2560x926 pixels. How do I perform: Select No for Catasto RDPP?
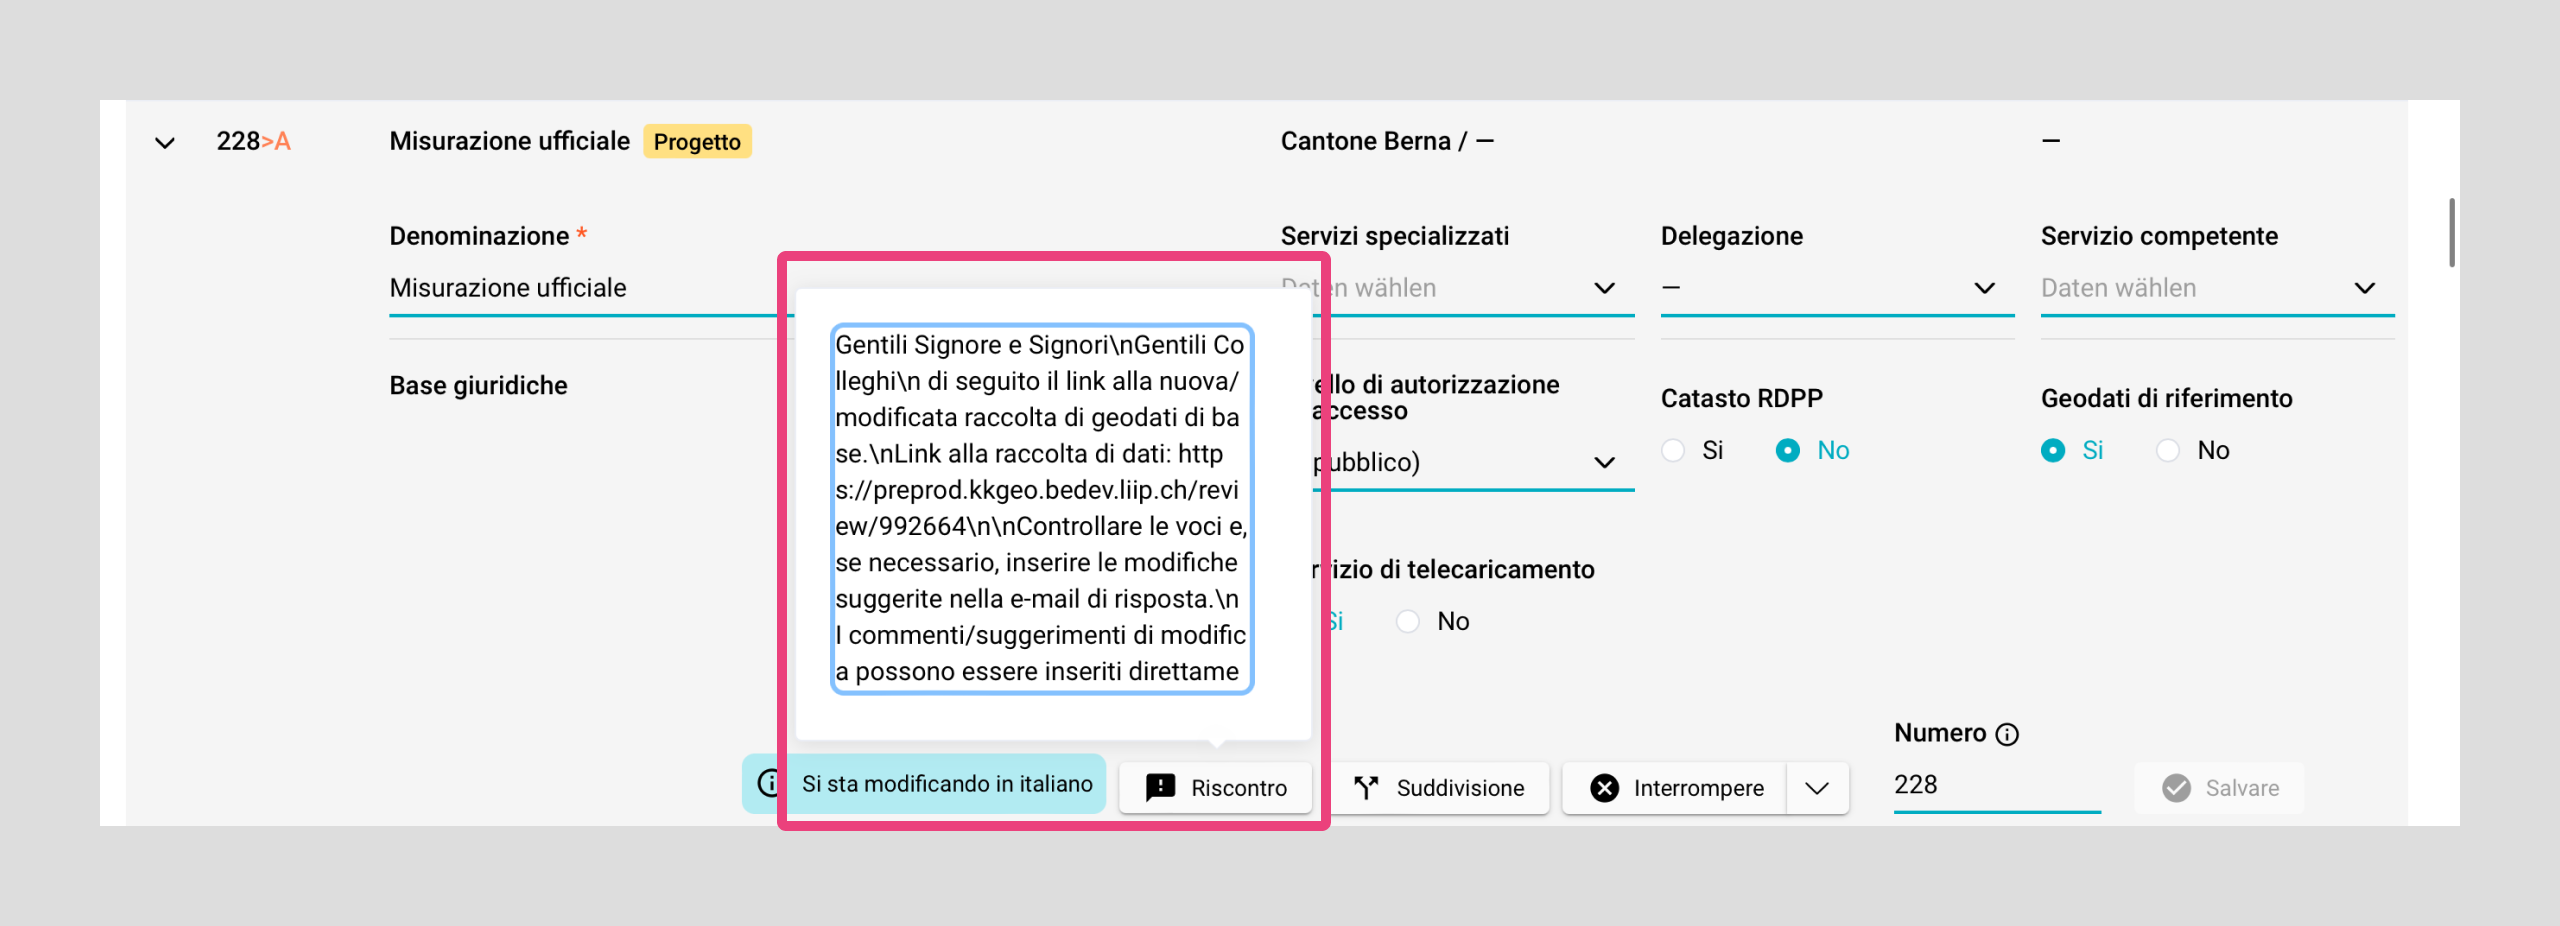(1788, 451)
